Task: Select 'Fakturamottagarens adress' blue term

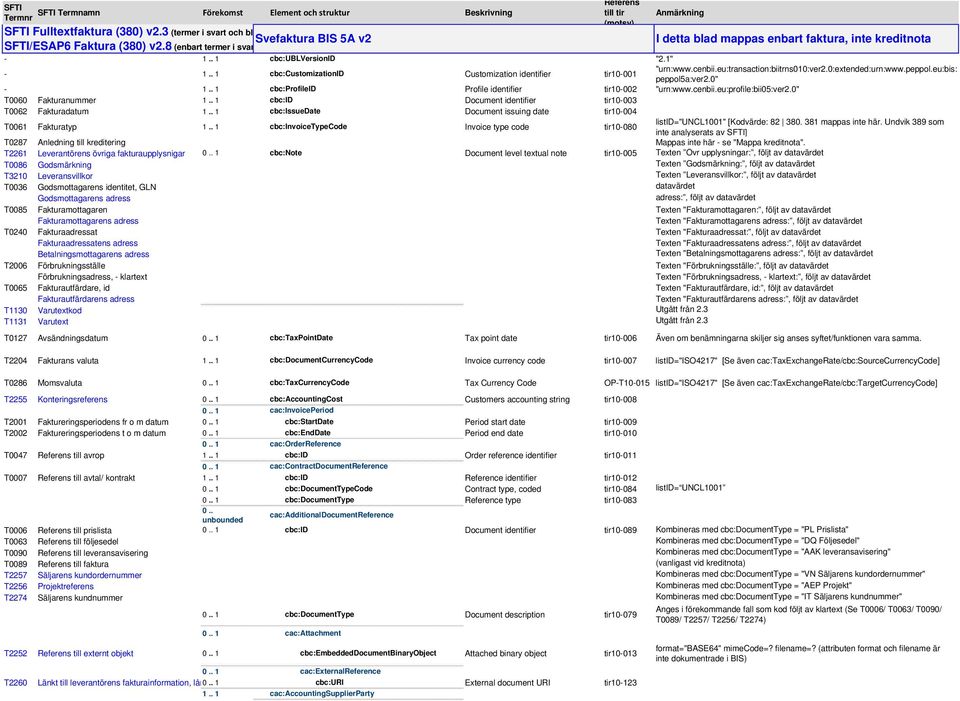Action: [88, 221]
